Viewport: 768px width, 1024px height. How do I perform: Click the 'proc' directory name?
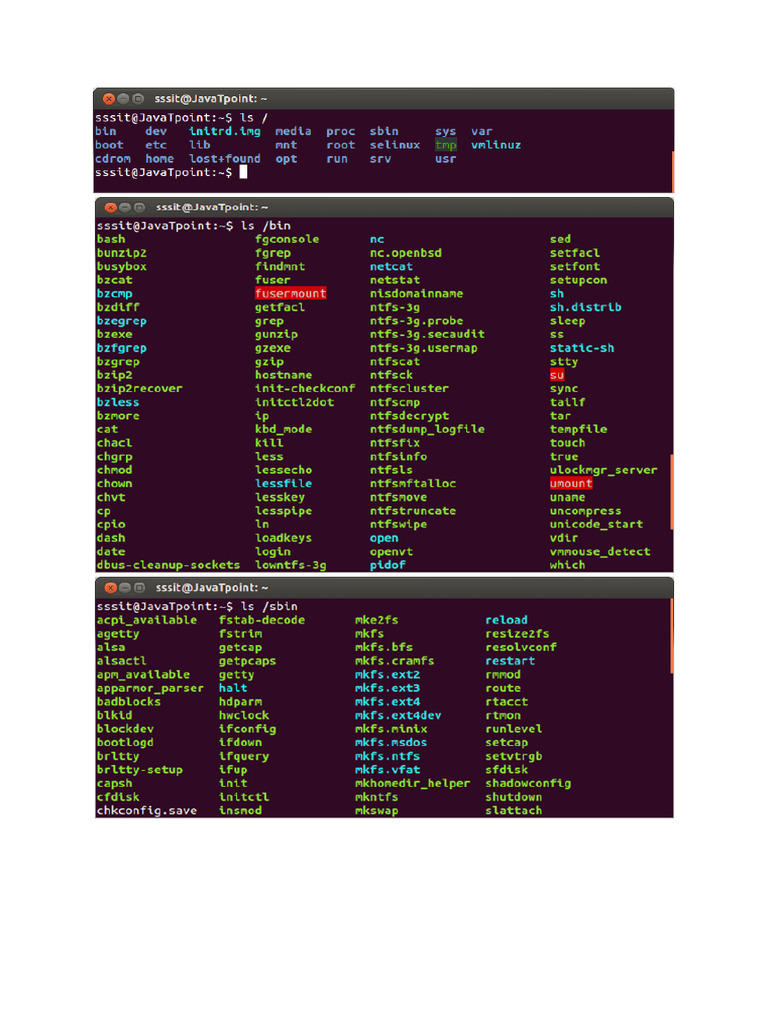click(x=341, y=131)
